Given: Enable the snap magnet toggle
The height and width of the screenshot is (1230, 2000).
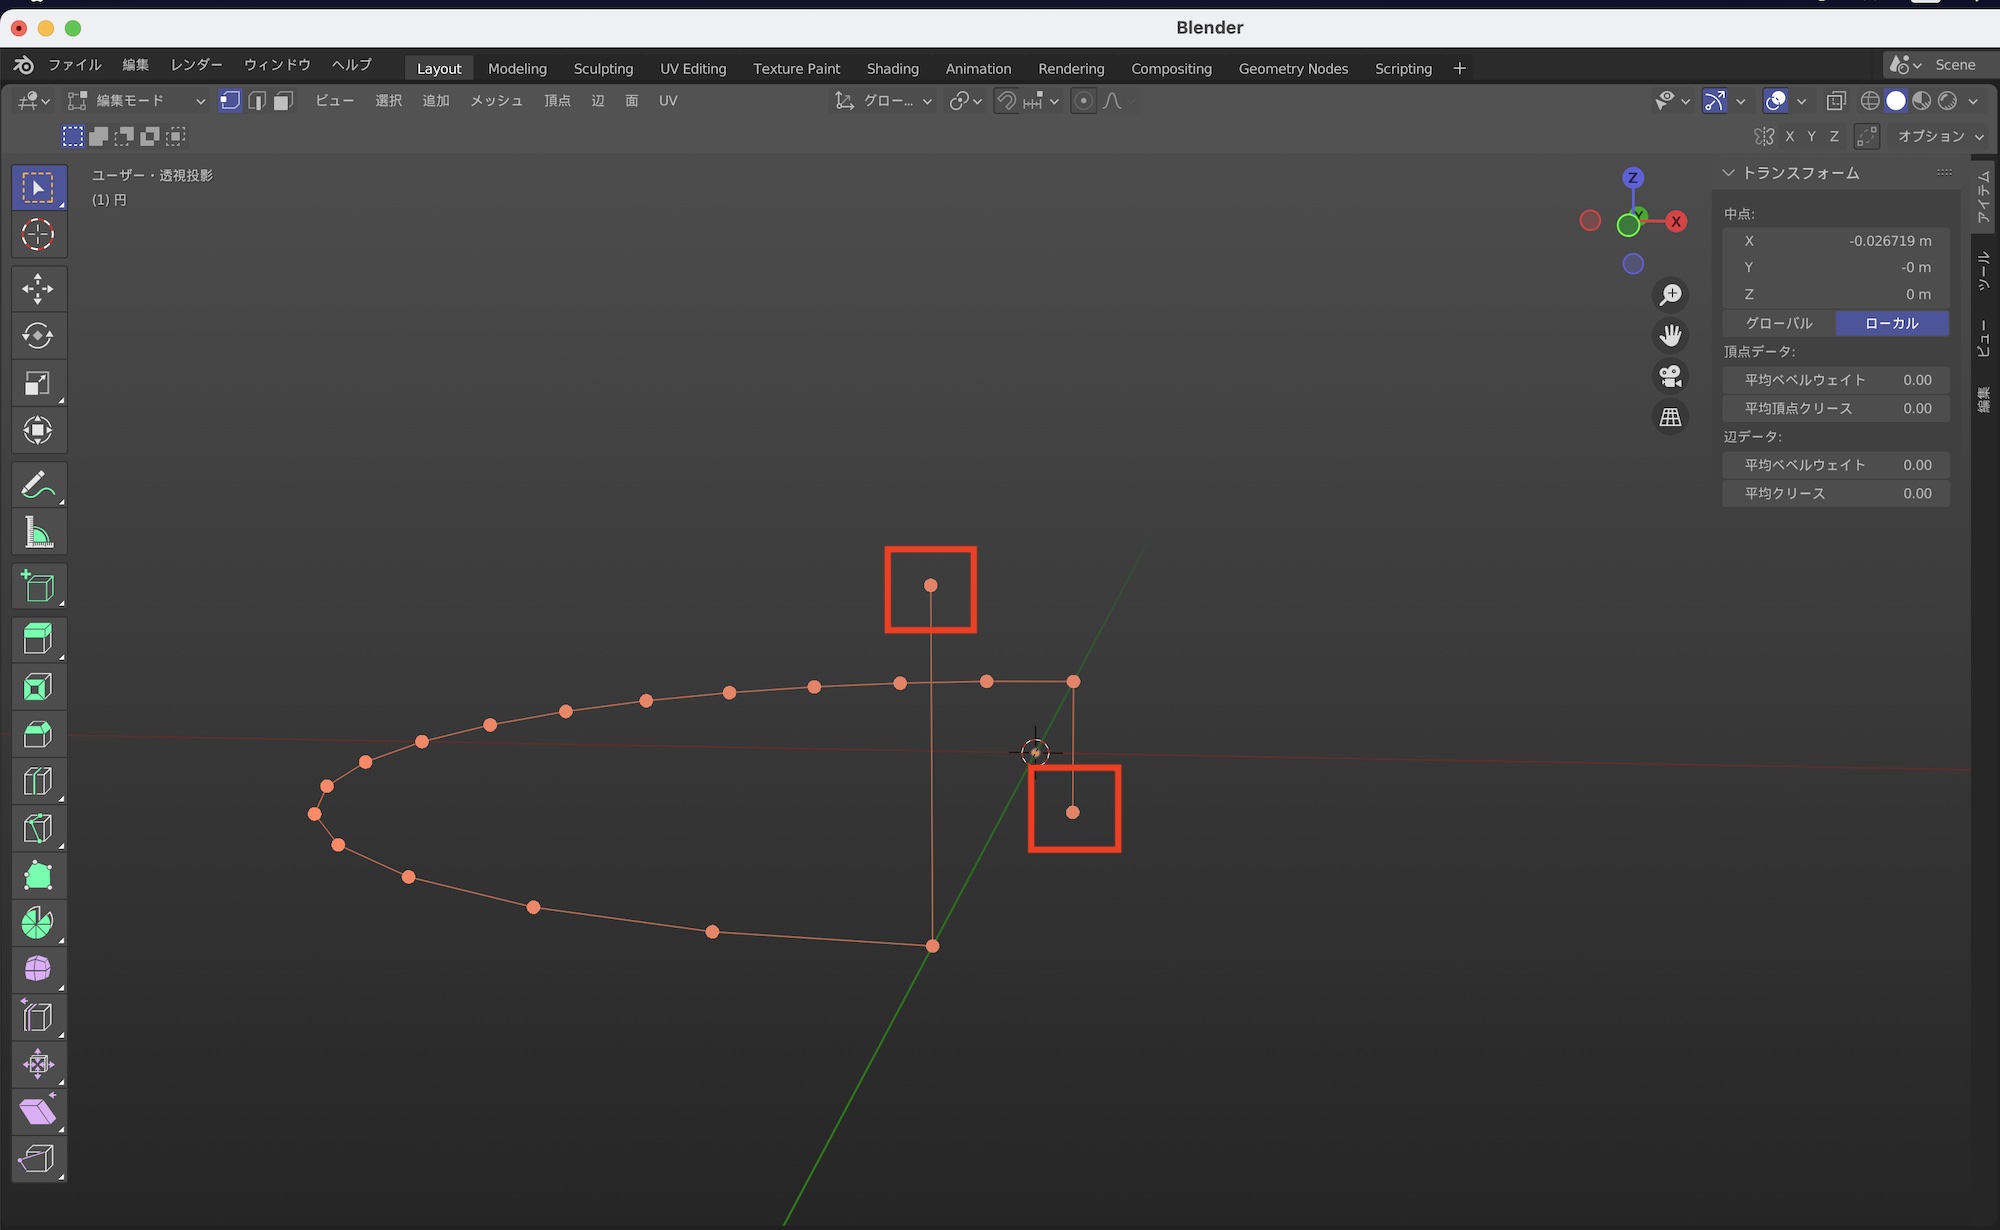Looking at the screenshot, I should coord(1007,101).
